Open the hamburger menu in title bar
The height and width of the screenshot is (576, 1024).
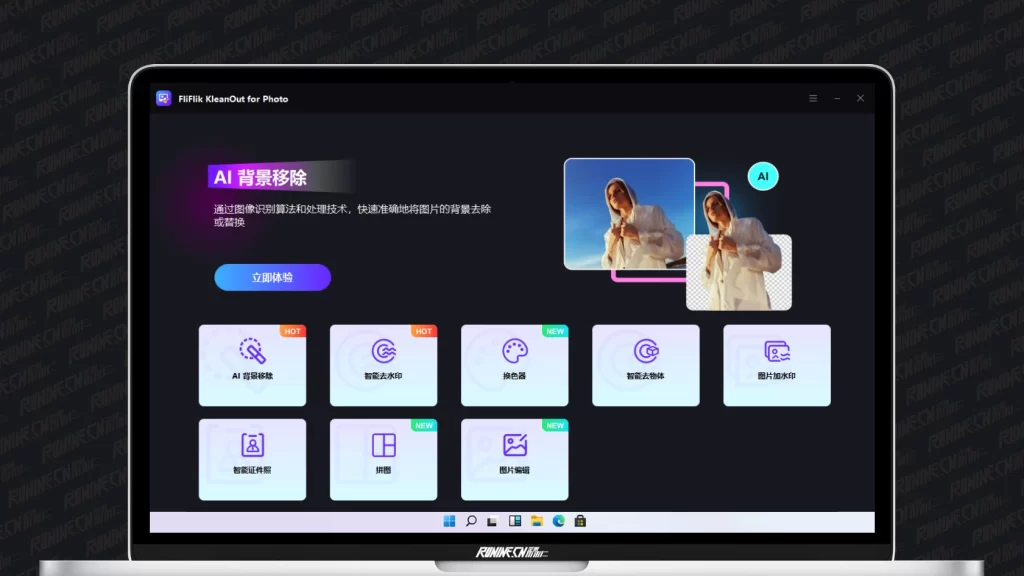point(813,98)
